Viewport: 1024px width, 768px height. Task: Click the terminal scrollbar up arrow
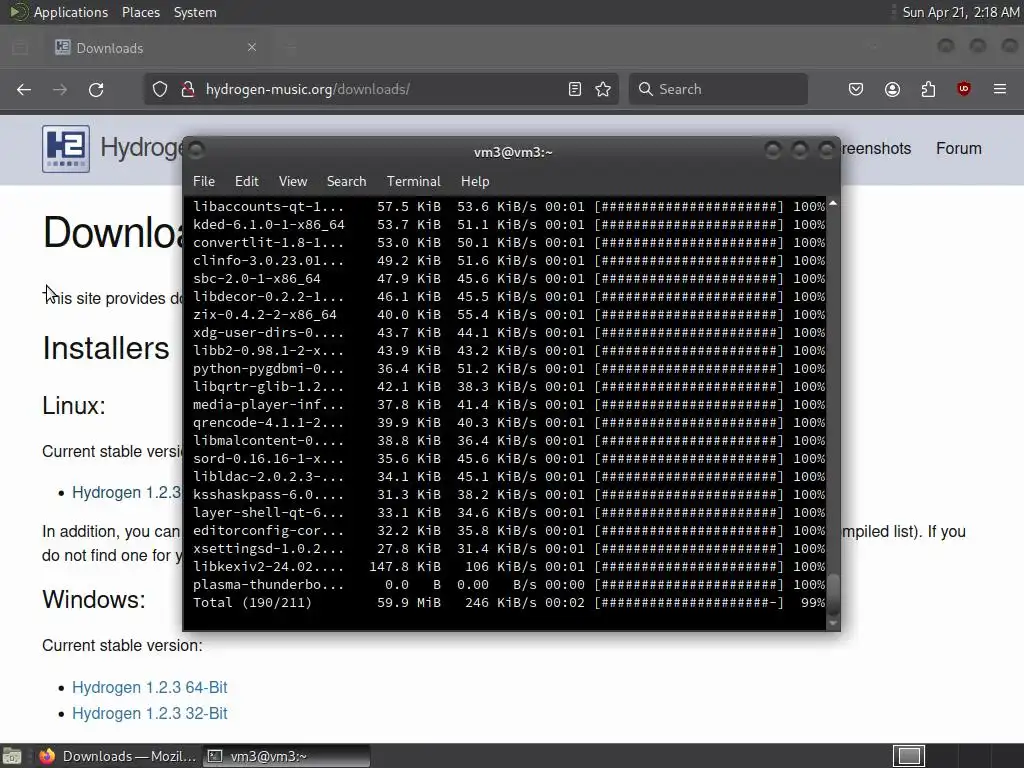pyautogui.click(x=833, y=204)
